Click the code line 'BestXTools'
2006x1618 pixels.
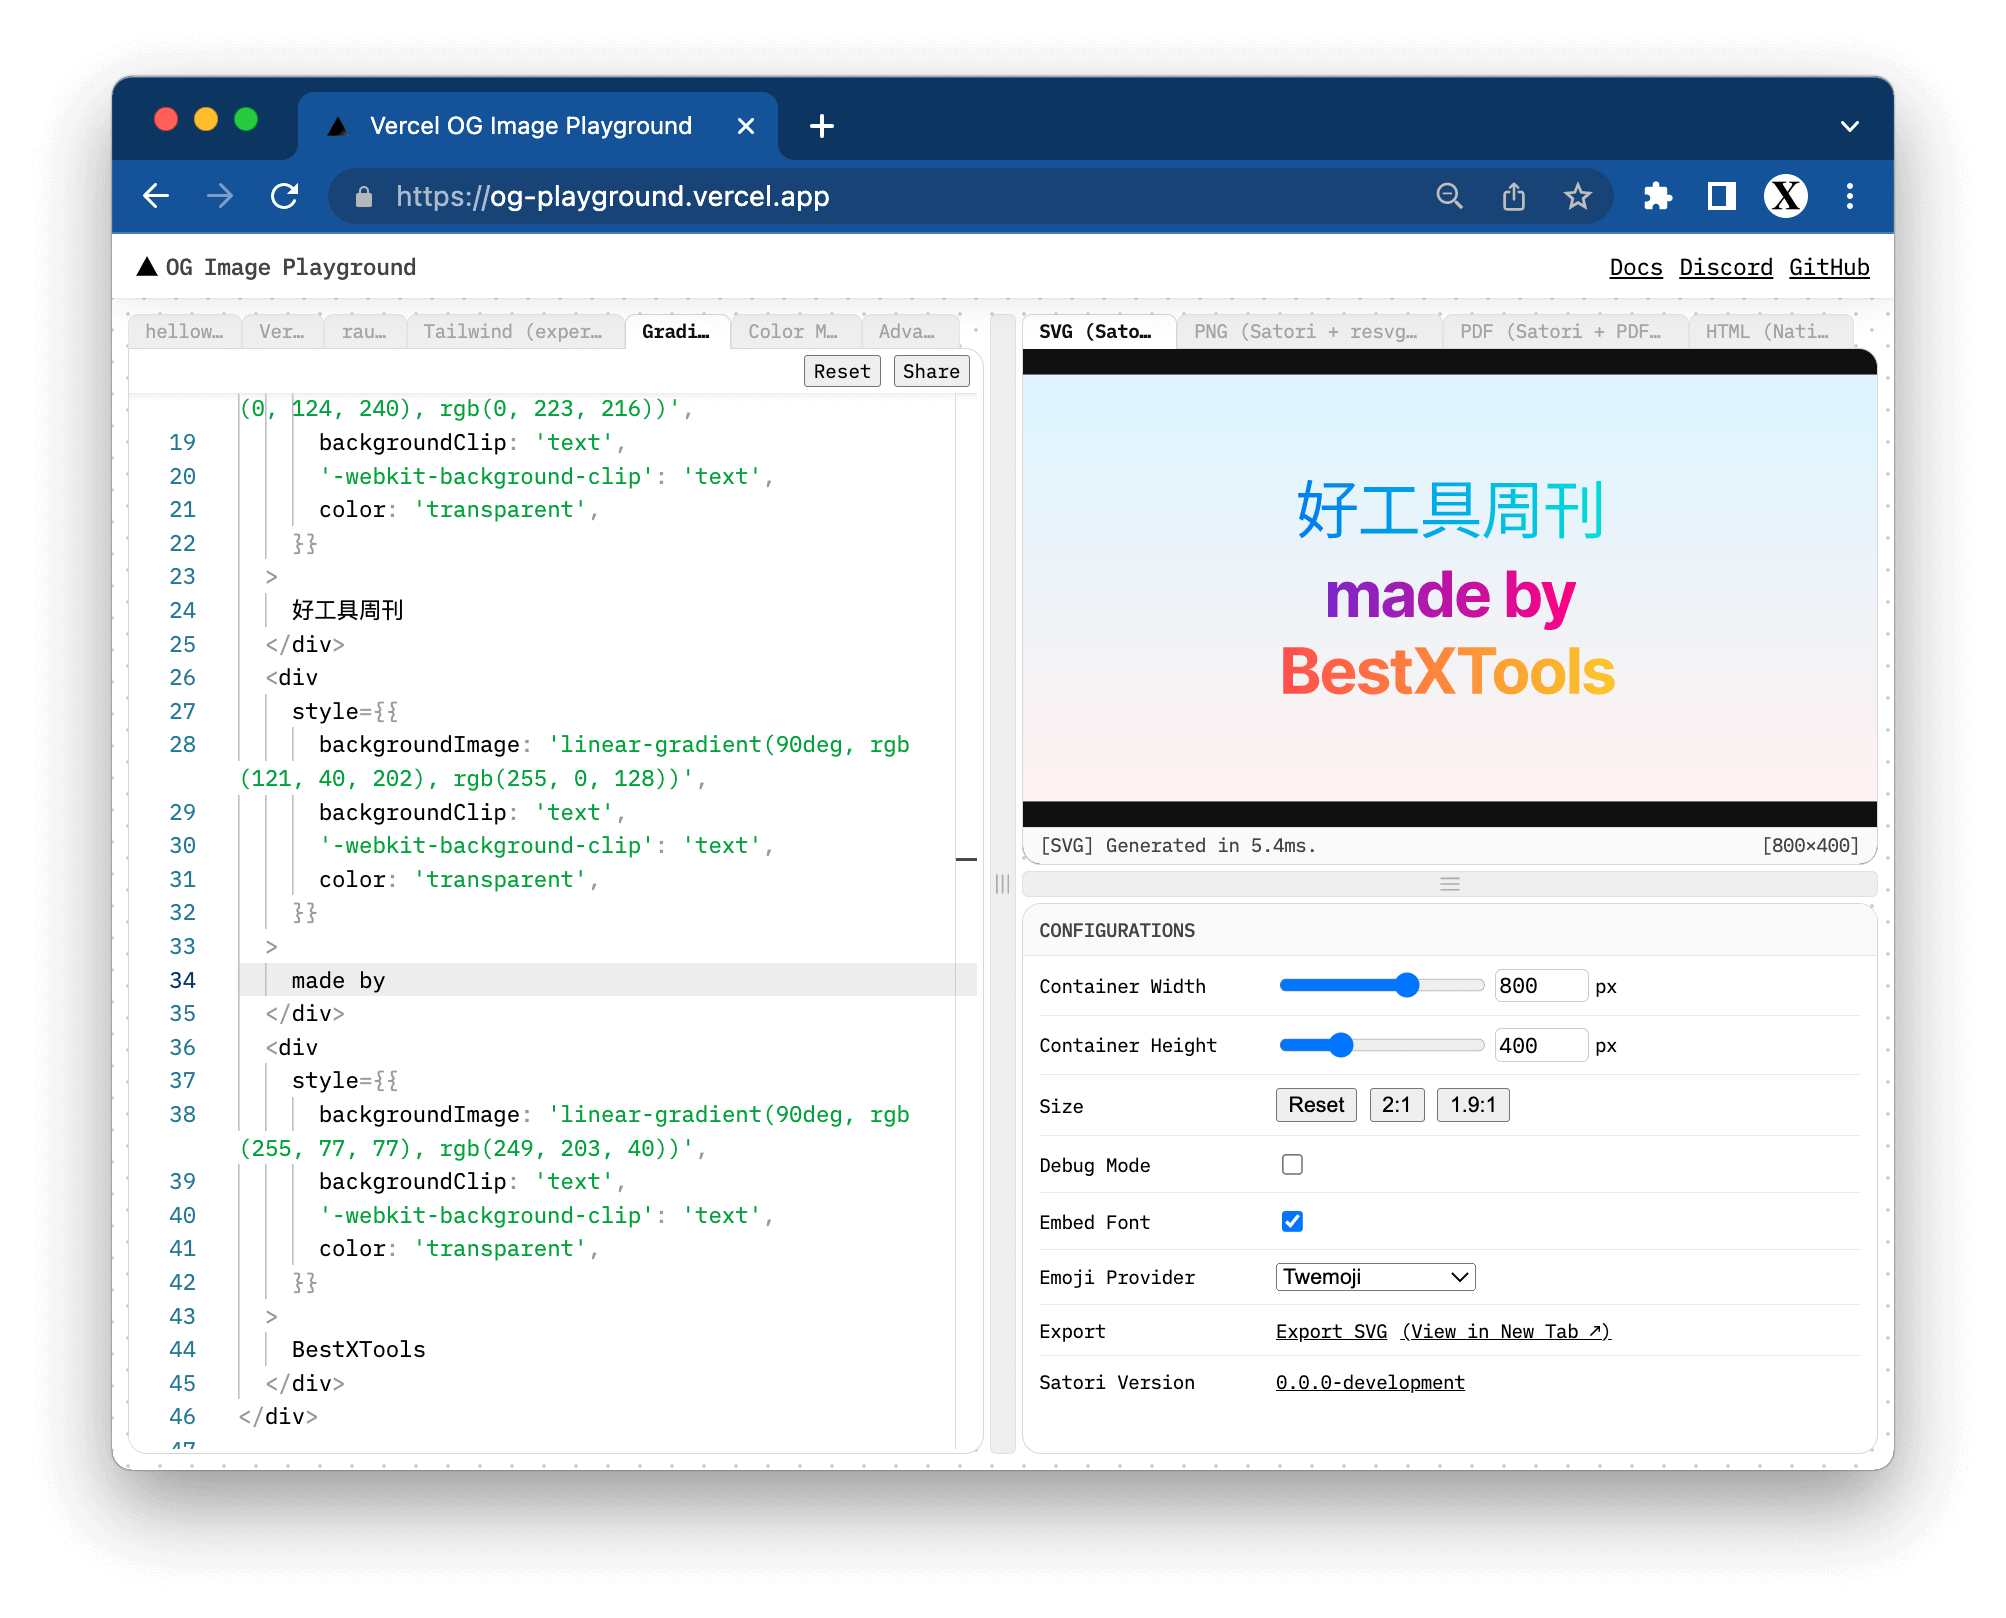click(358, 1349)
